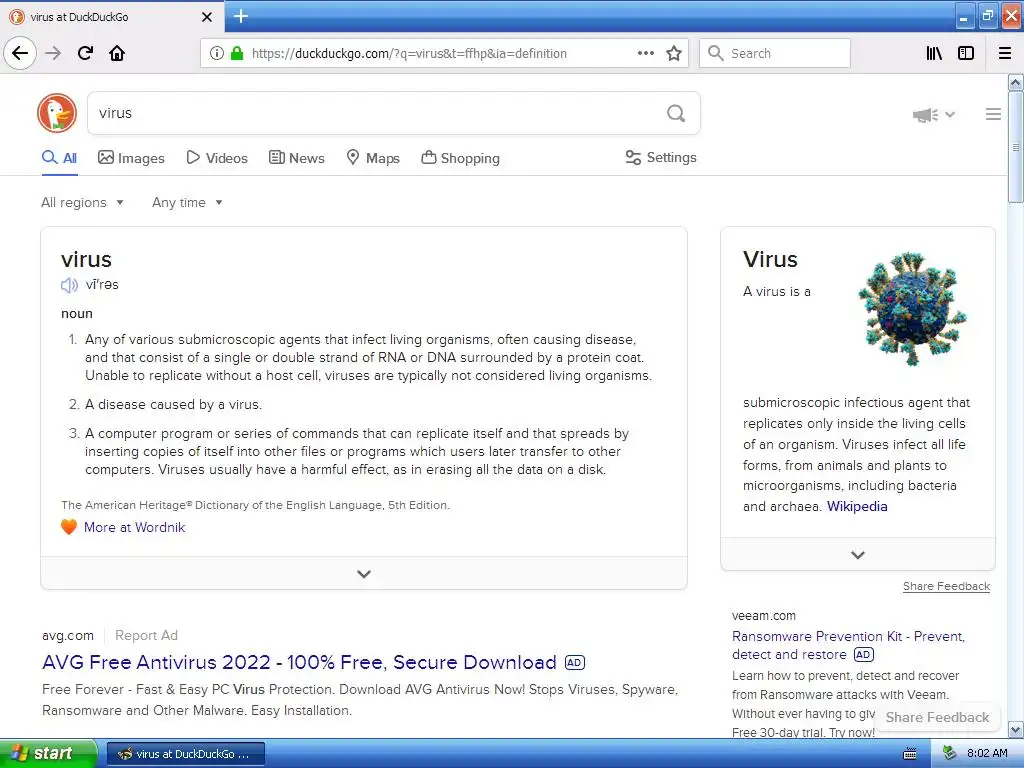1024x768 pixels.
Task: Open the browser home page
Action: tap(117, 53)
